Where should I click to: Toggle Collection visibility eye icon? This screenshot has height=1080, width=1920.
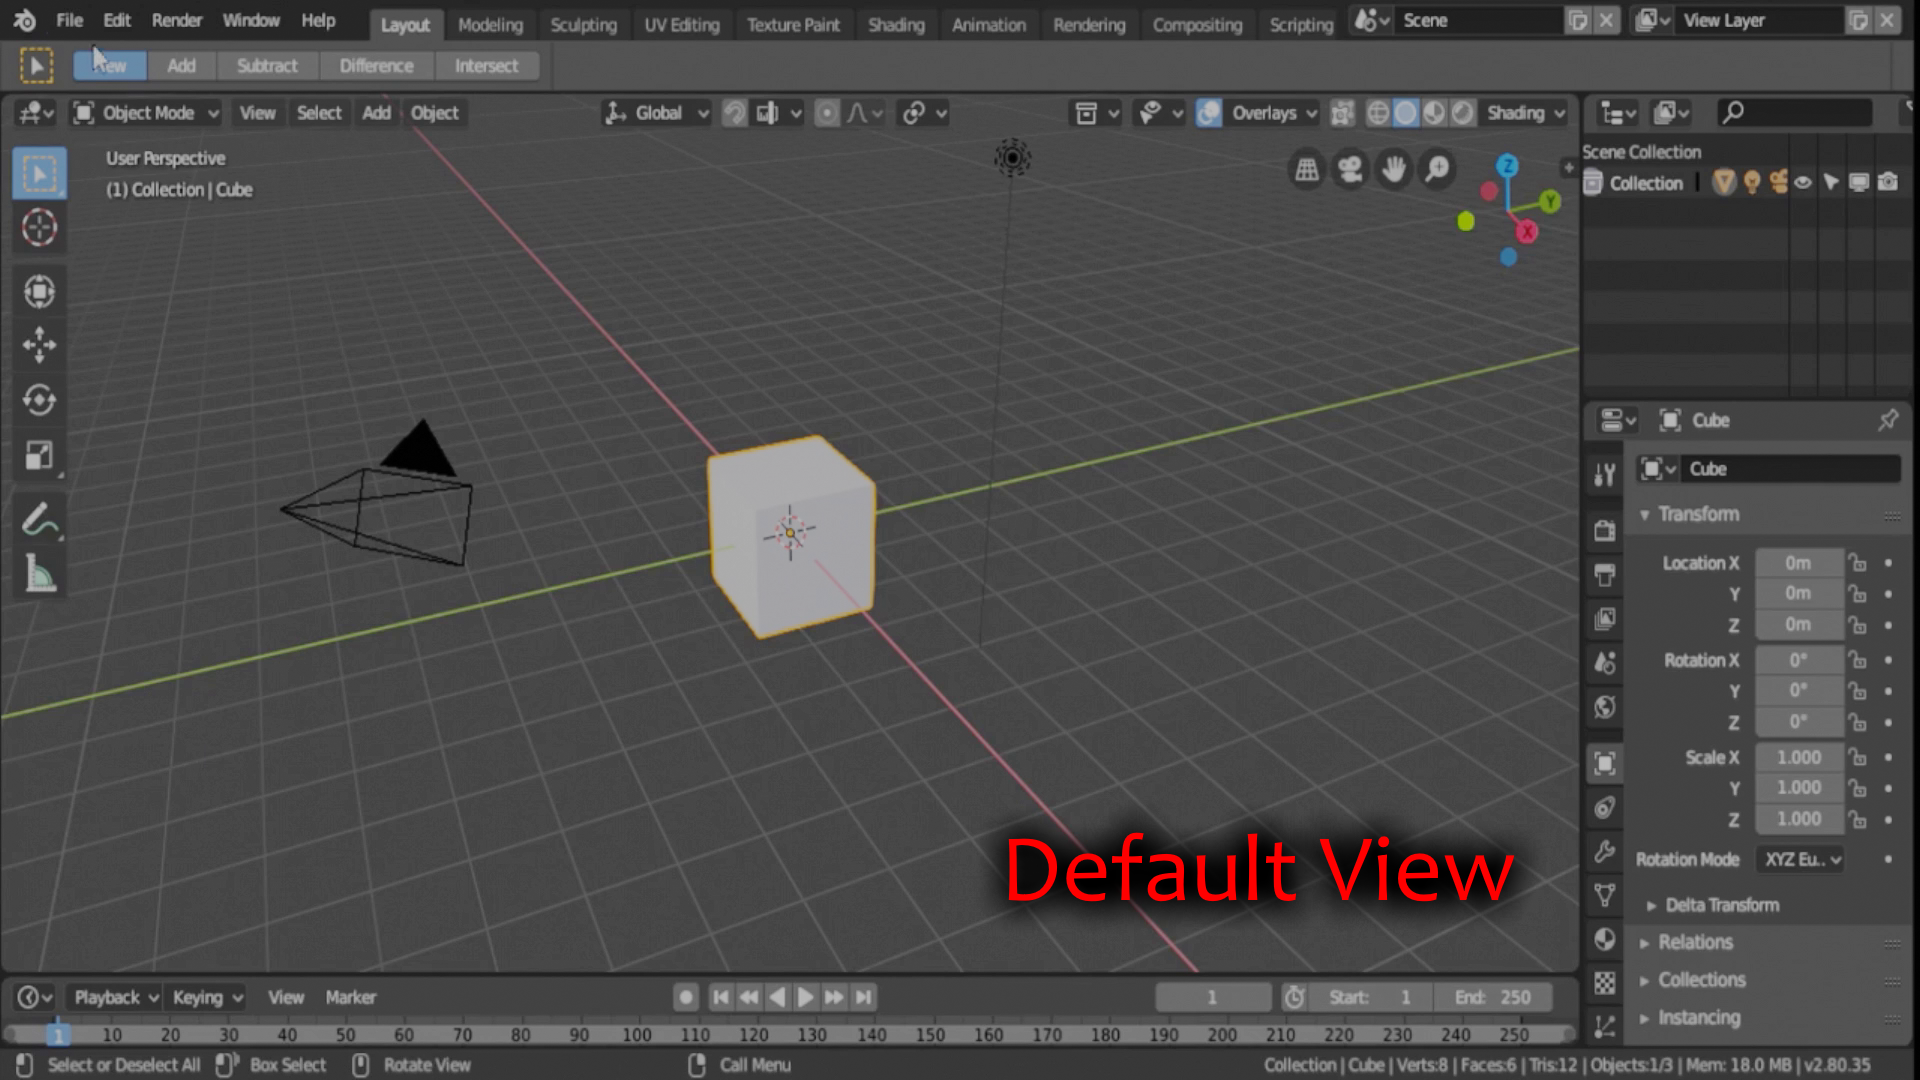click(1803, 182)
